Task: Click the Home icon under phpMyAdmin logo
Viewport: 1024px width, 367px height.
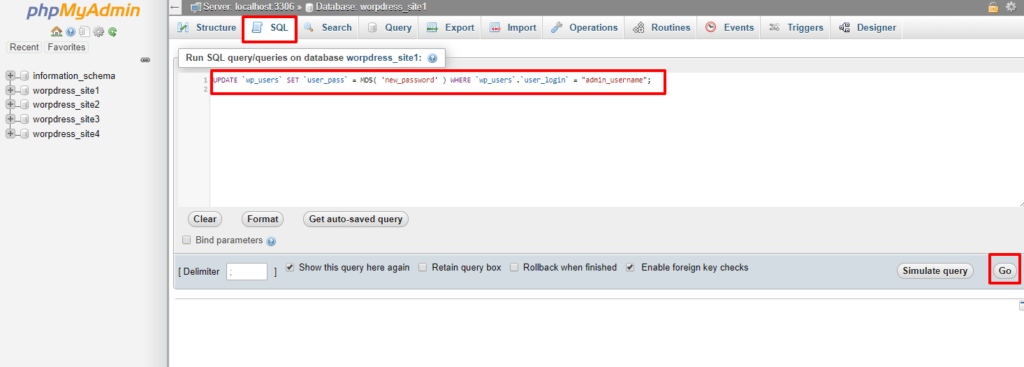Action: [56, 31]
